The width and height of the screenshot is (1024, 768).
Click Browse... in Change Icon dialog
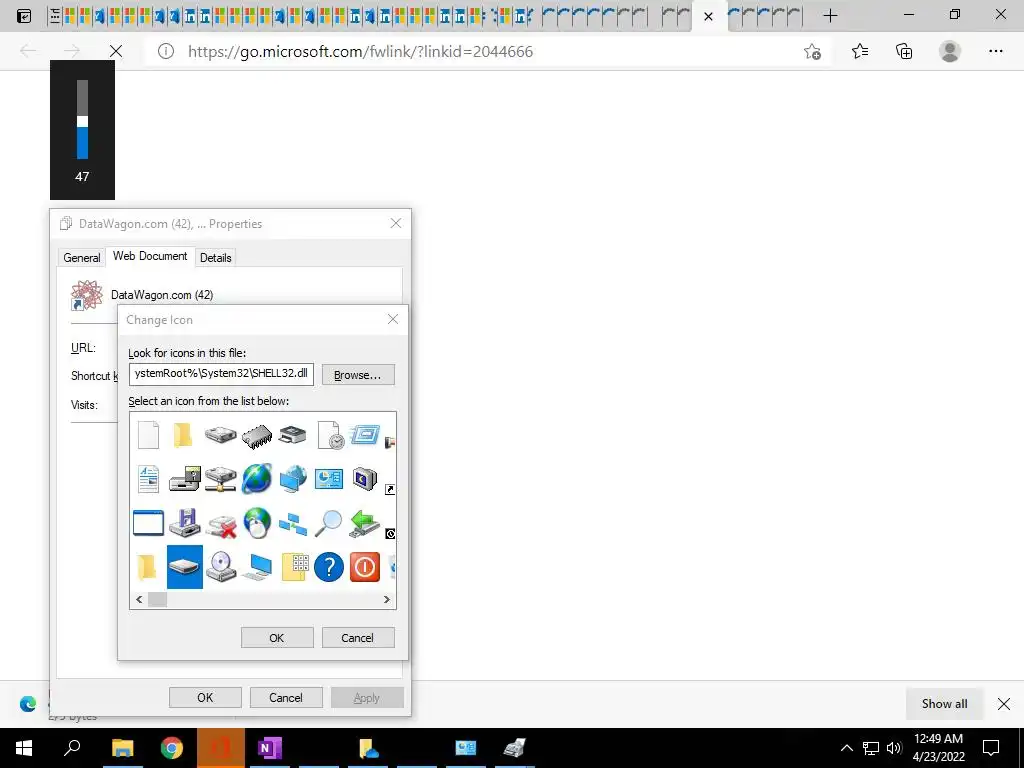[x=358, y=375]
